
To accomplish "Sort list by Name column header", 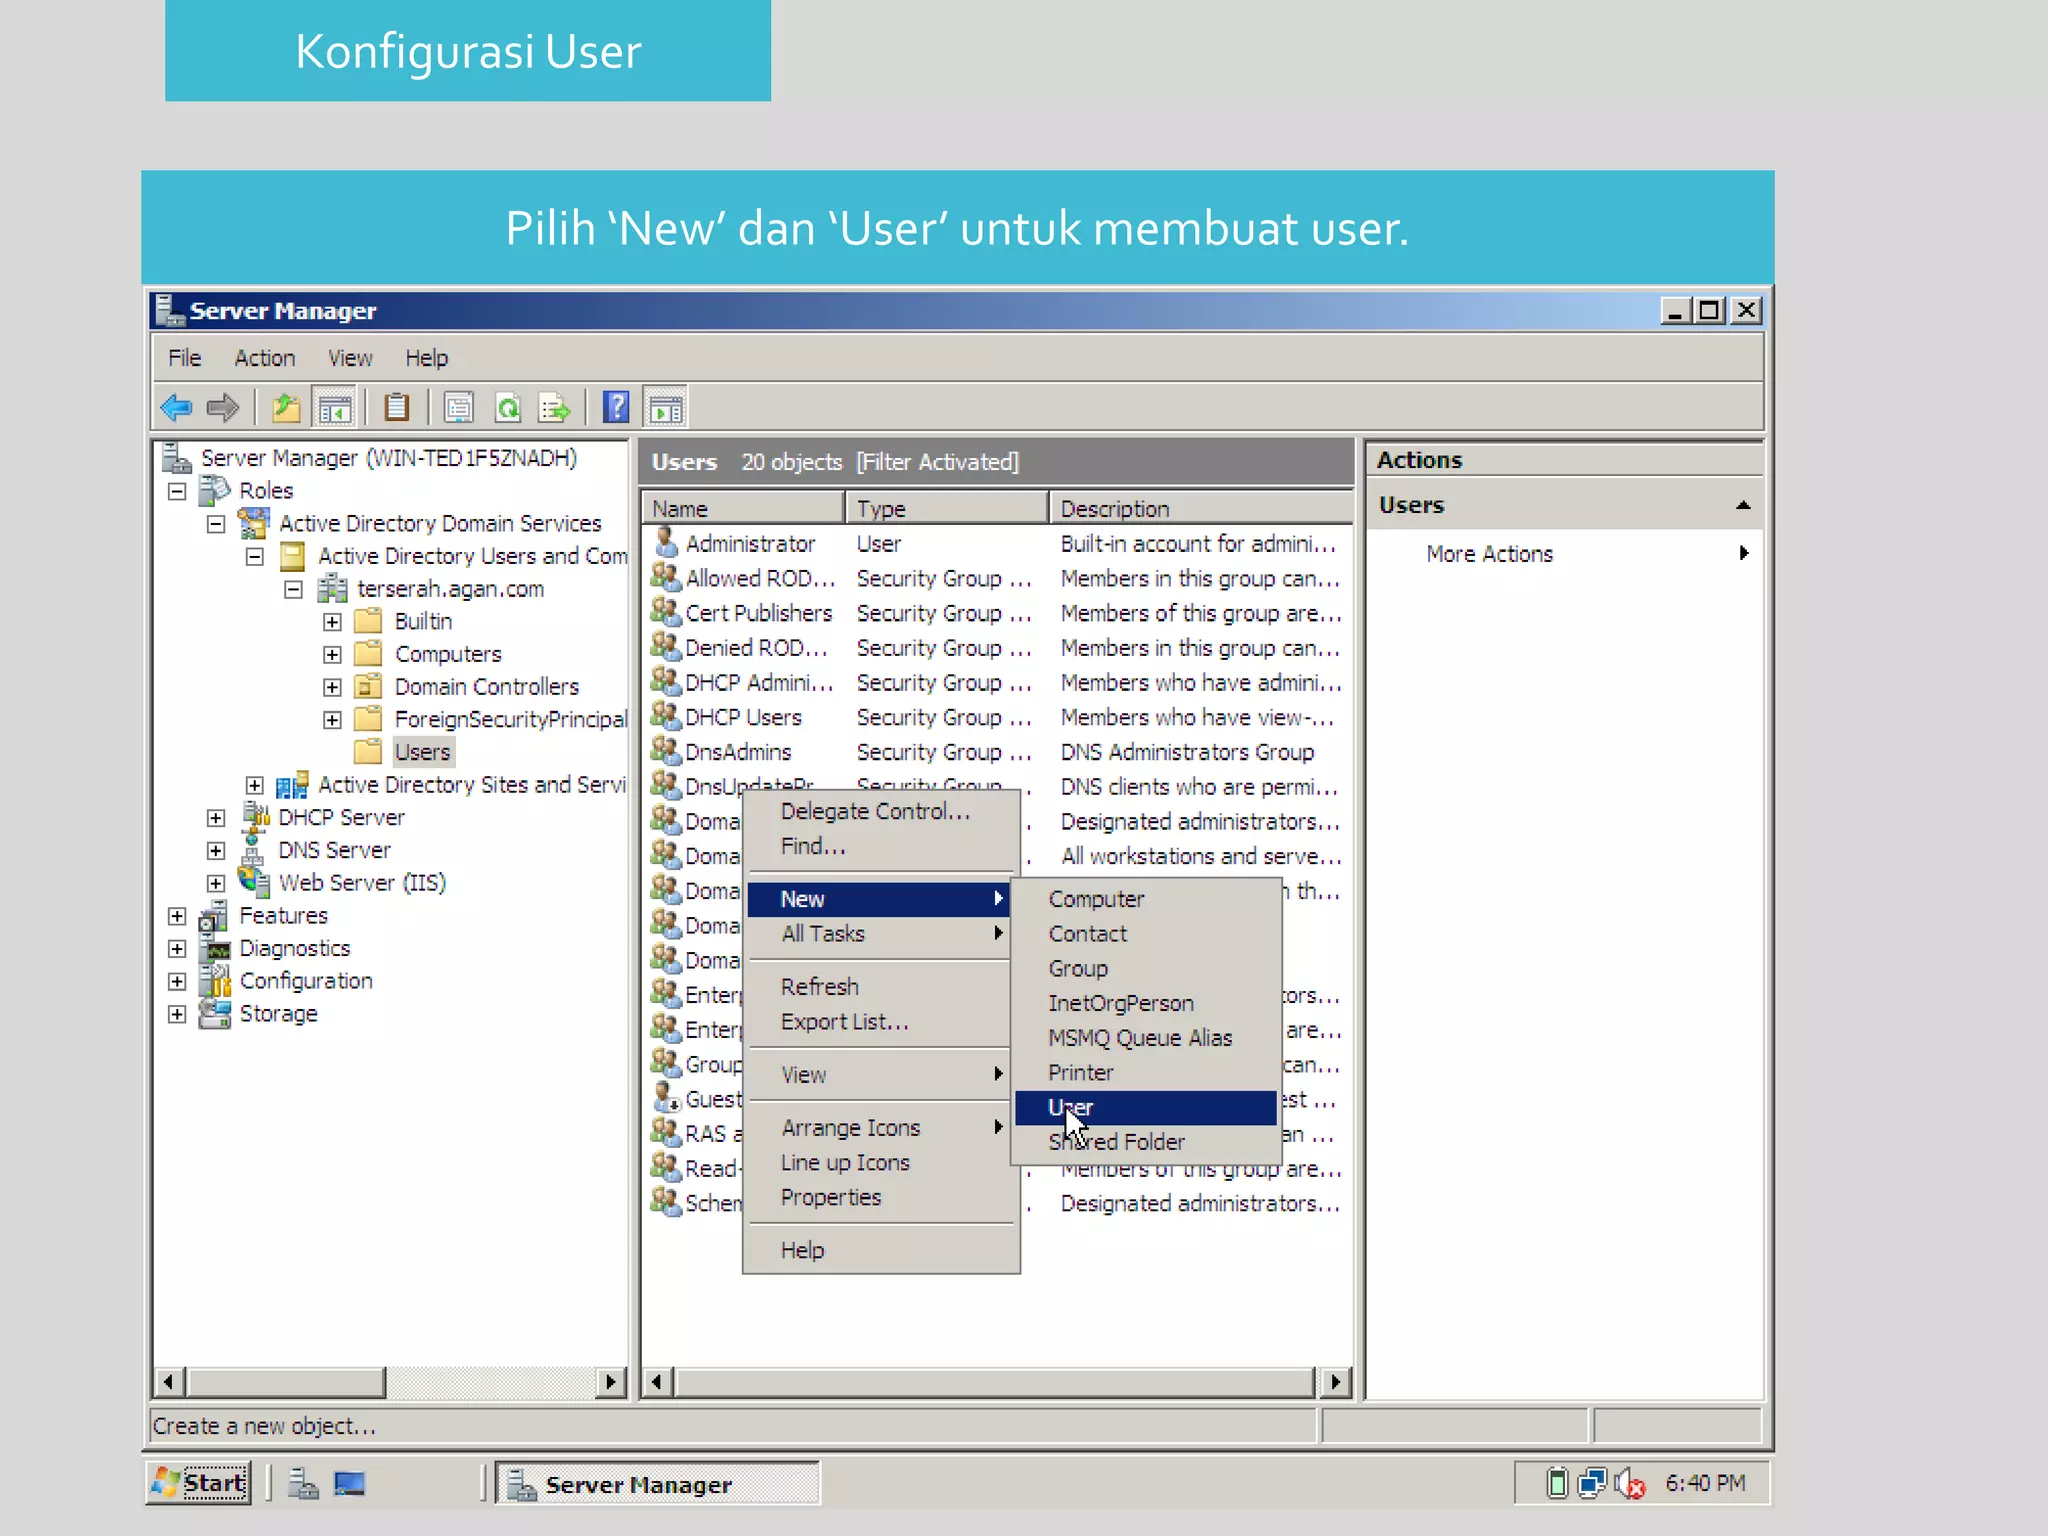I will pos(743,508).
